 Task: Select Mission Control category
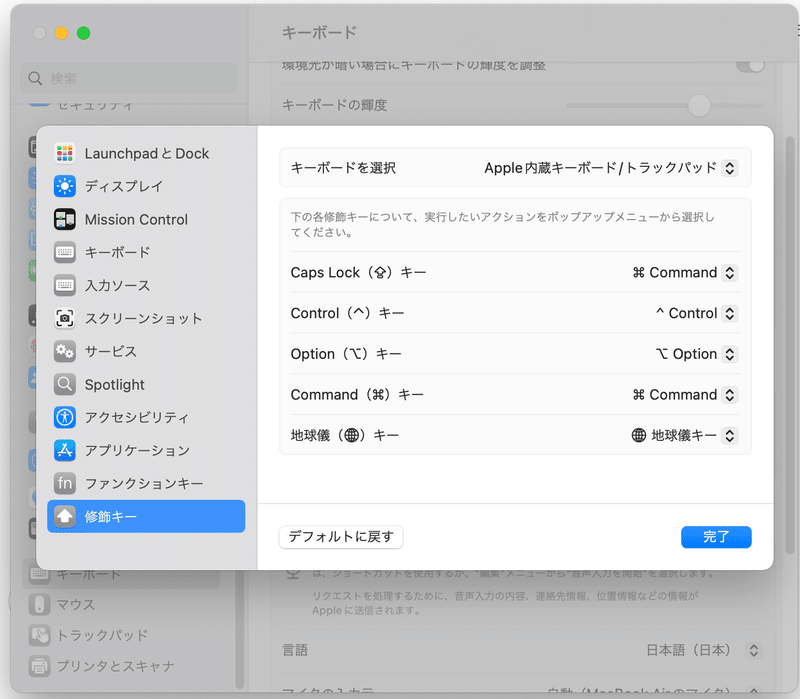point(146,219)
